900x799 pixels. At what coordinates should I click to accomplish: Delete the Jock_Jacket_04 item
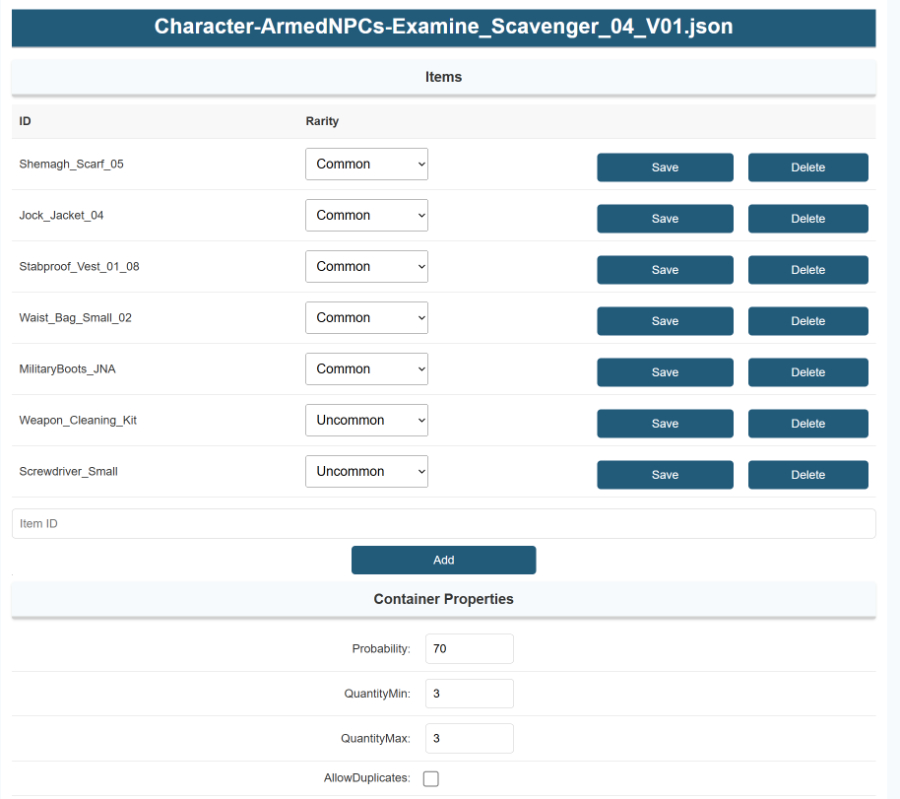807,219
